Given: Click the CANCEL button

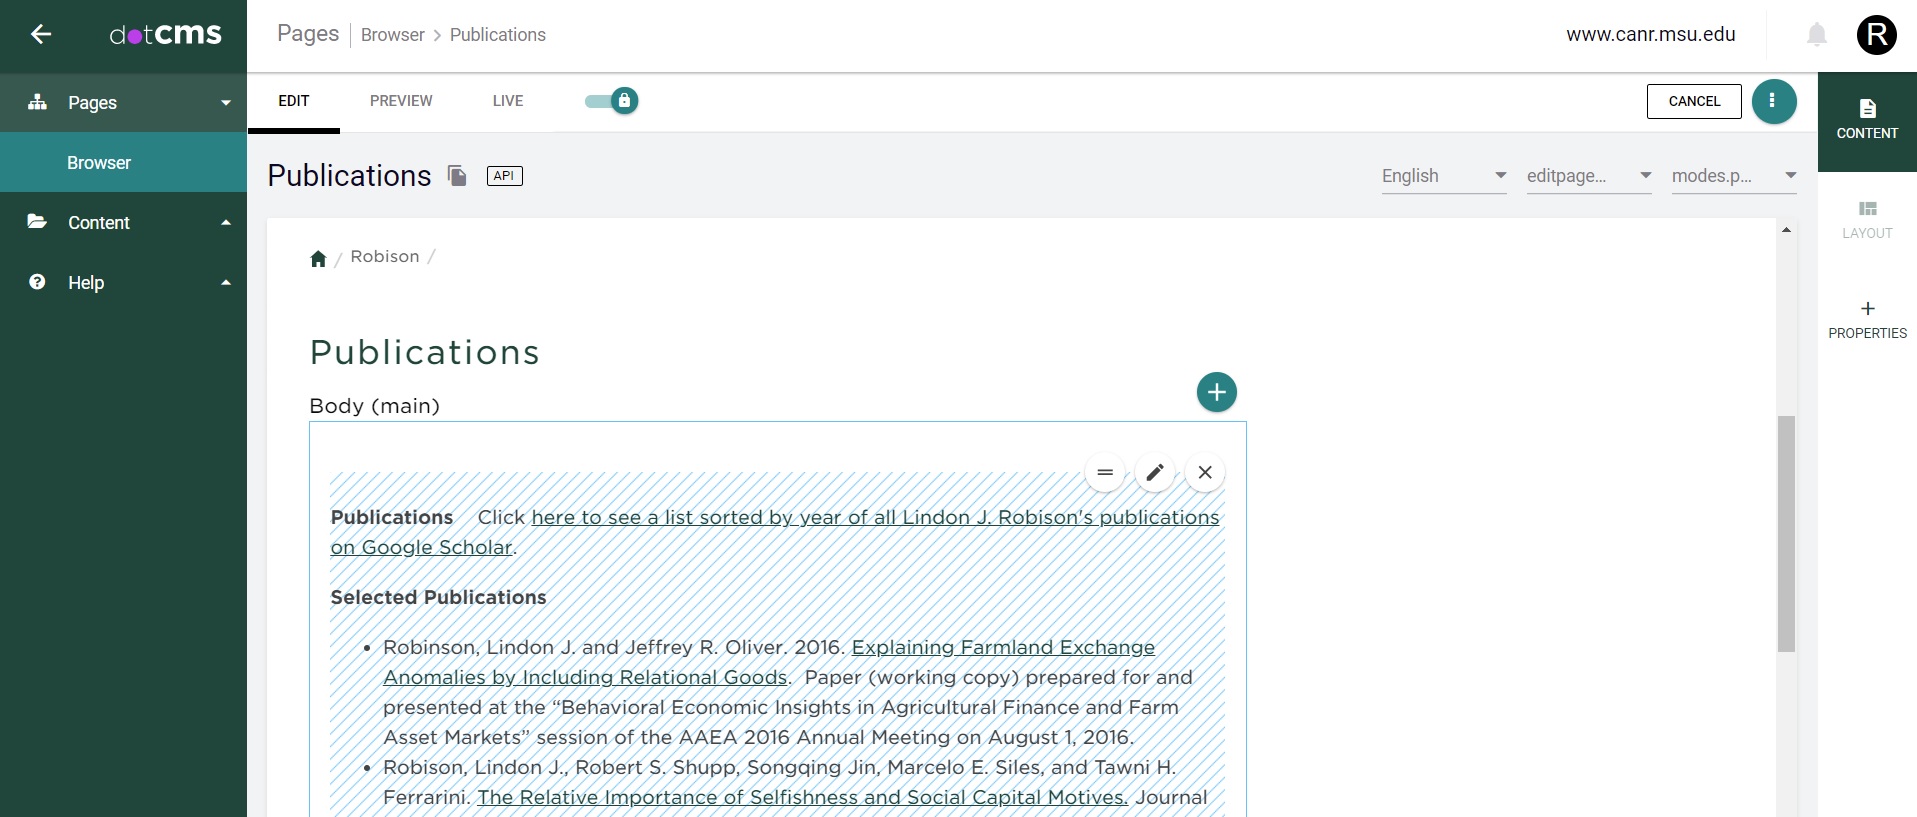Looking at the screenshot, I should pyautogui.click(x=1693, y=101).
